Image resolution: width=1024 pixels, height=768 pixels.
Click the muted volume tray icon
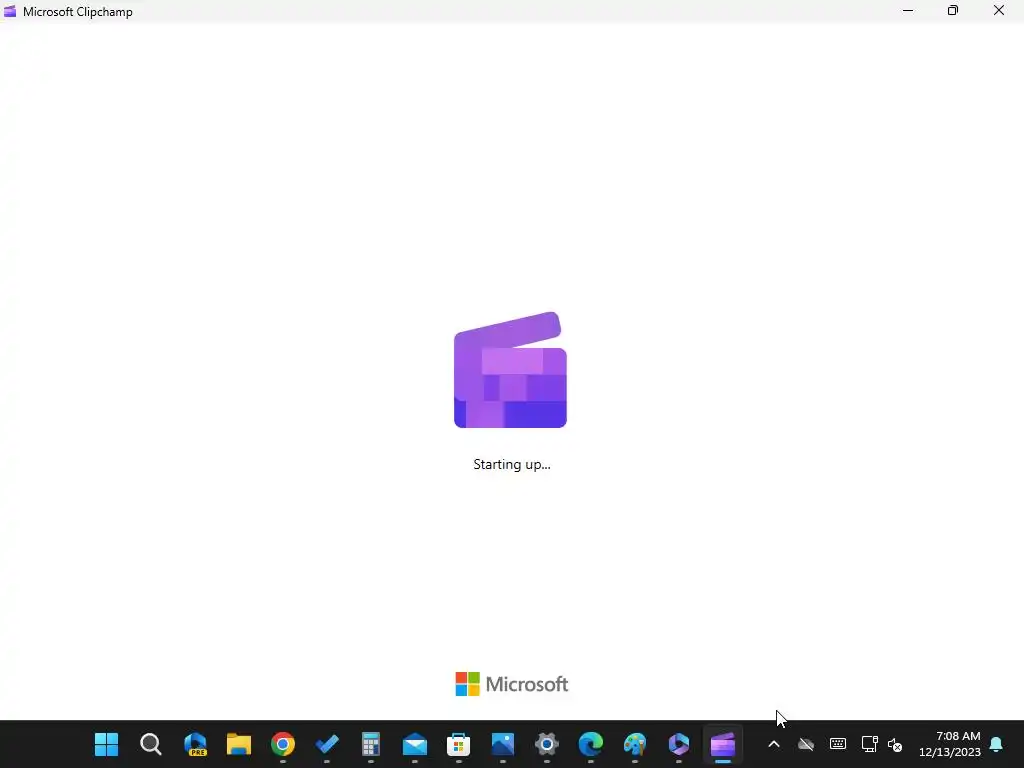pyautogui.click(x=895, y=744)
